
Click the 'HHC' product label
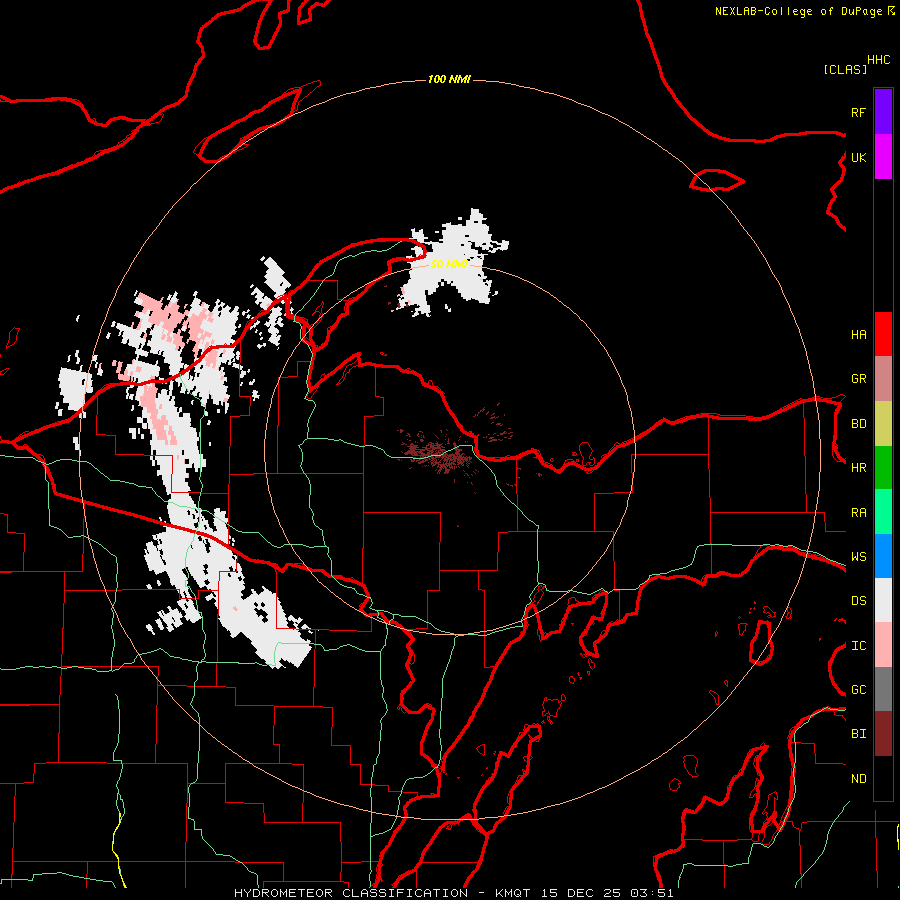click(x=878, y=60)
